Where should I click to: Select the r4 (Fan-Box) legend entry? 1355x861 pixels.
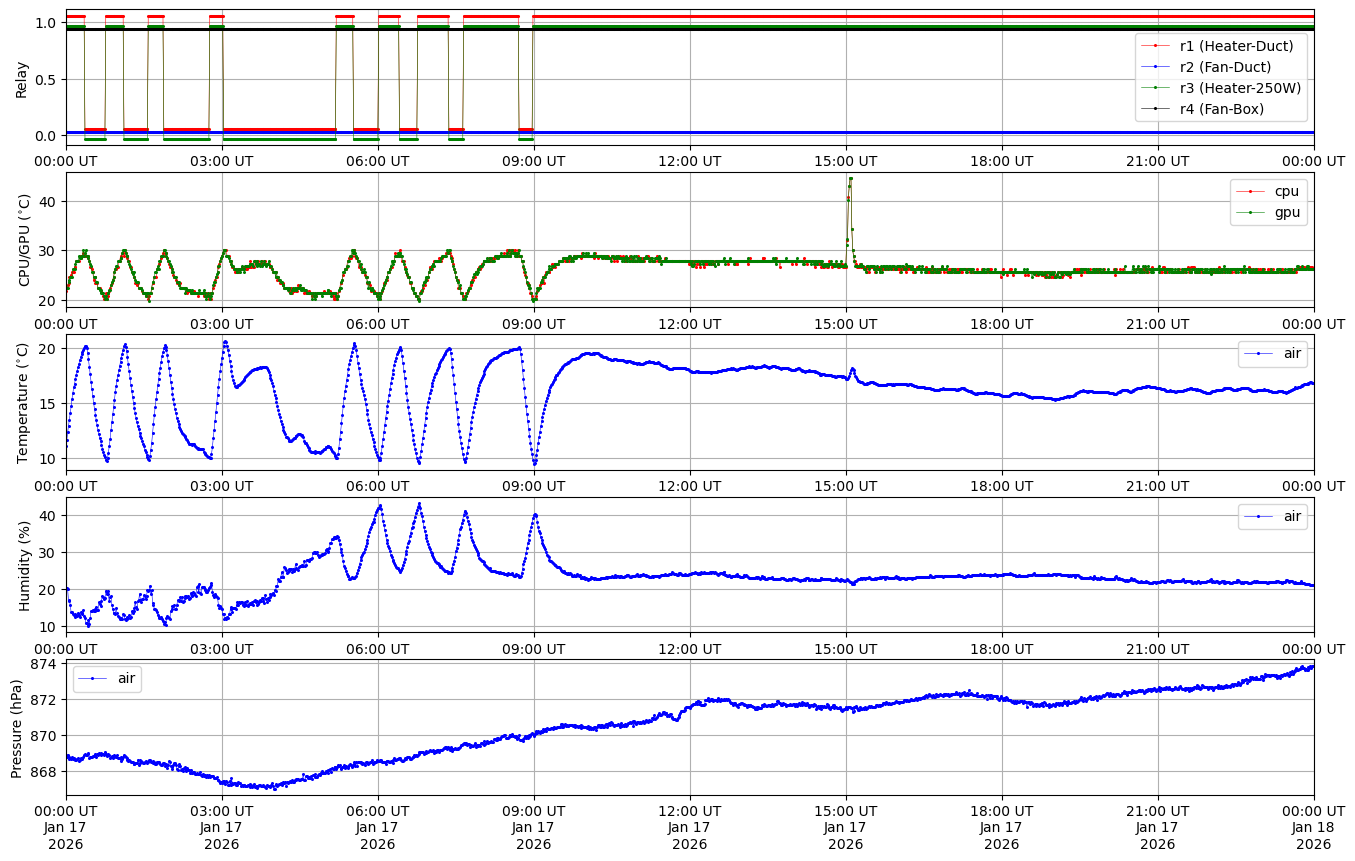click(1221, 109)
